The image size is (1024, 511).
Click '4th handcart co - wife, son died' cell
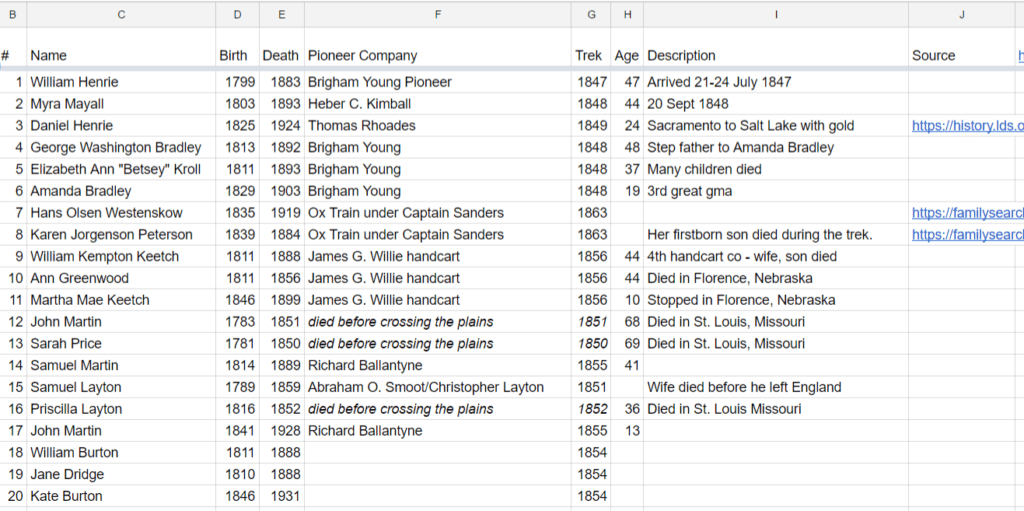[776, 256]
